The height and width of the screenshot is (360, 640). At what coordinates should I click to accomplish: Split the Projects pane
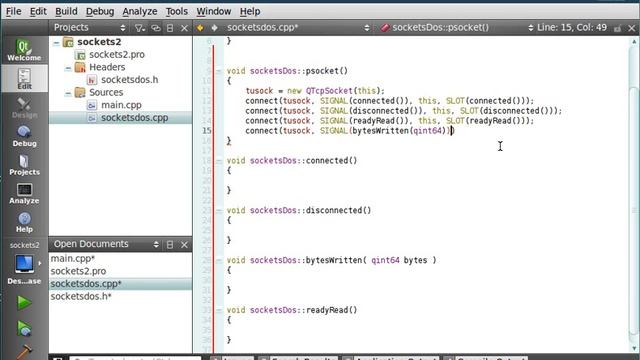(170, 28)
